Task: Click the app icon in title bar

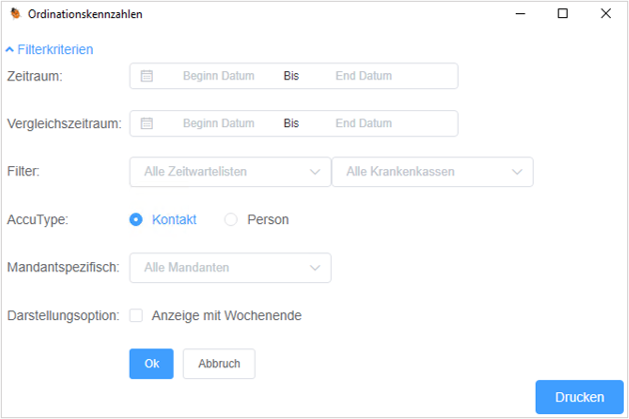Action: coord(15,14)
